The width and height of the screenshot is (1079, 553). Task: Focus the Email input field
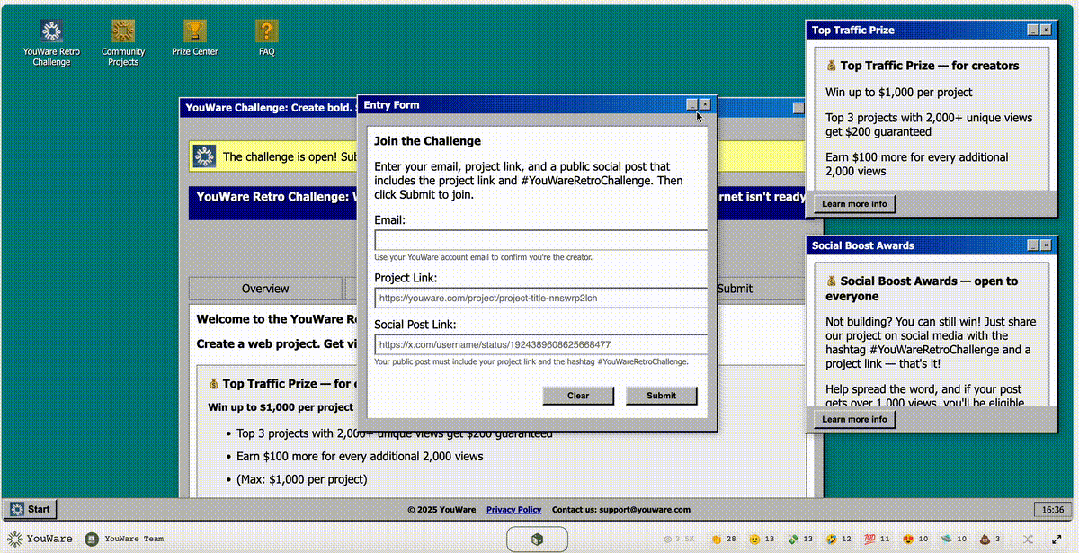540,240
